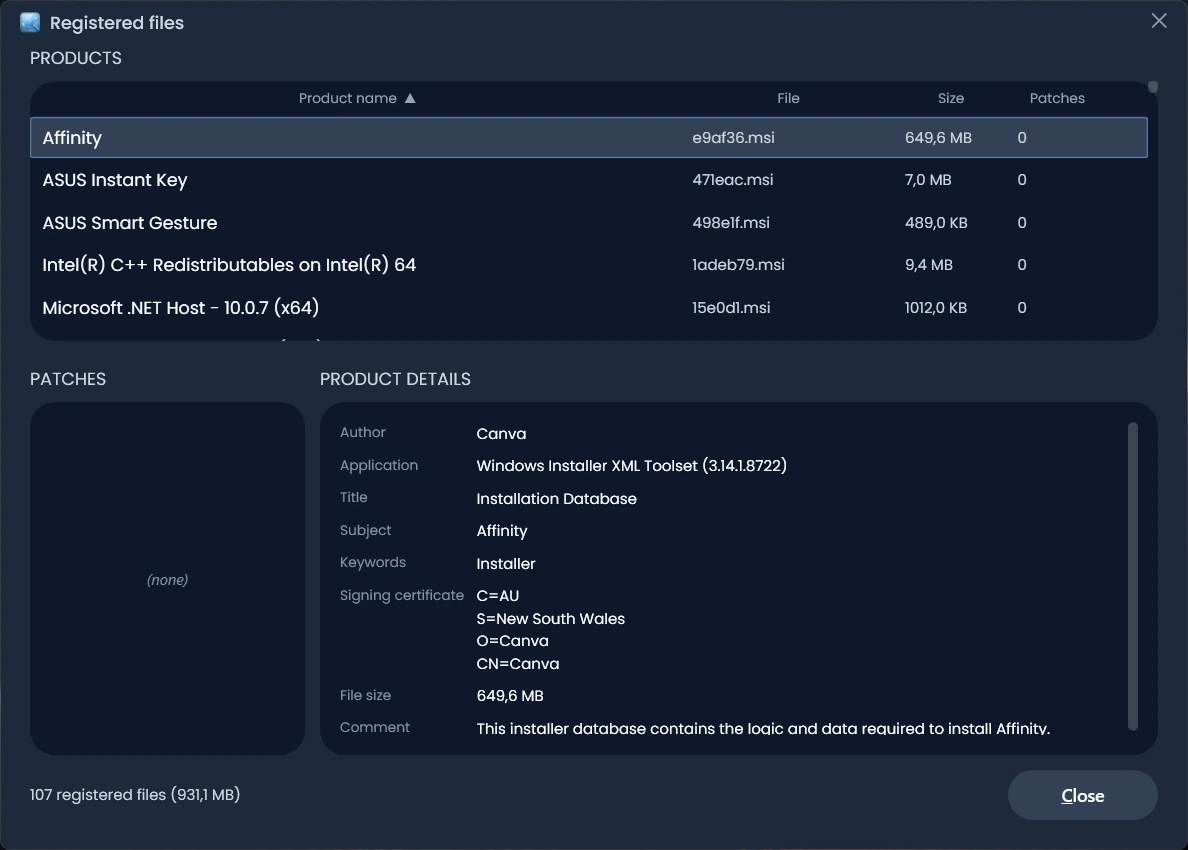Click the C=AU certificate line
This screenshot has width=1188, height=850.
point(498,596)
